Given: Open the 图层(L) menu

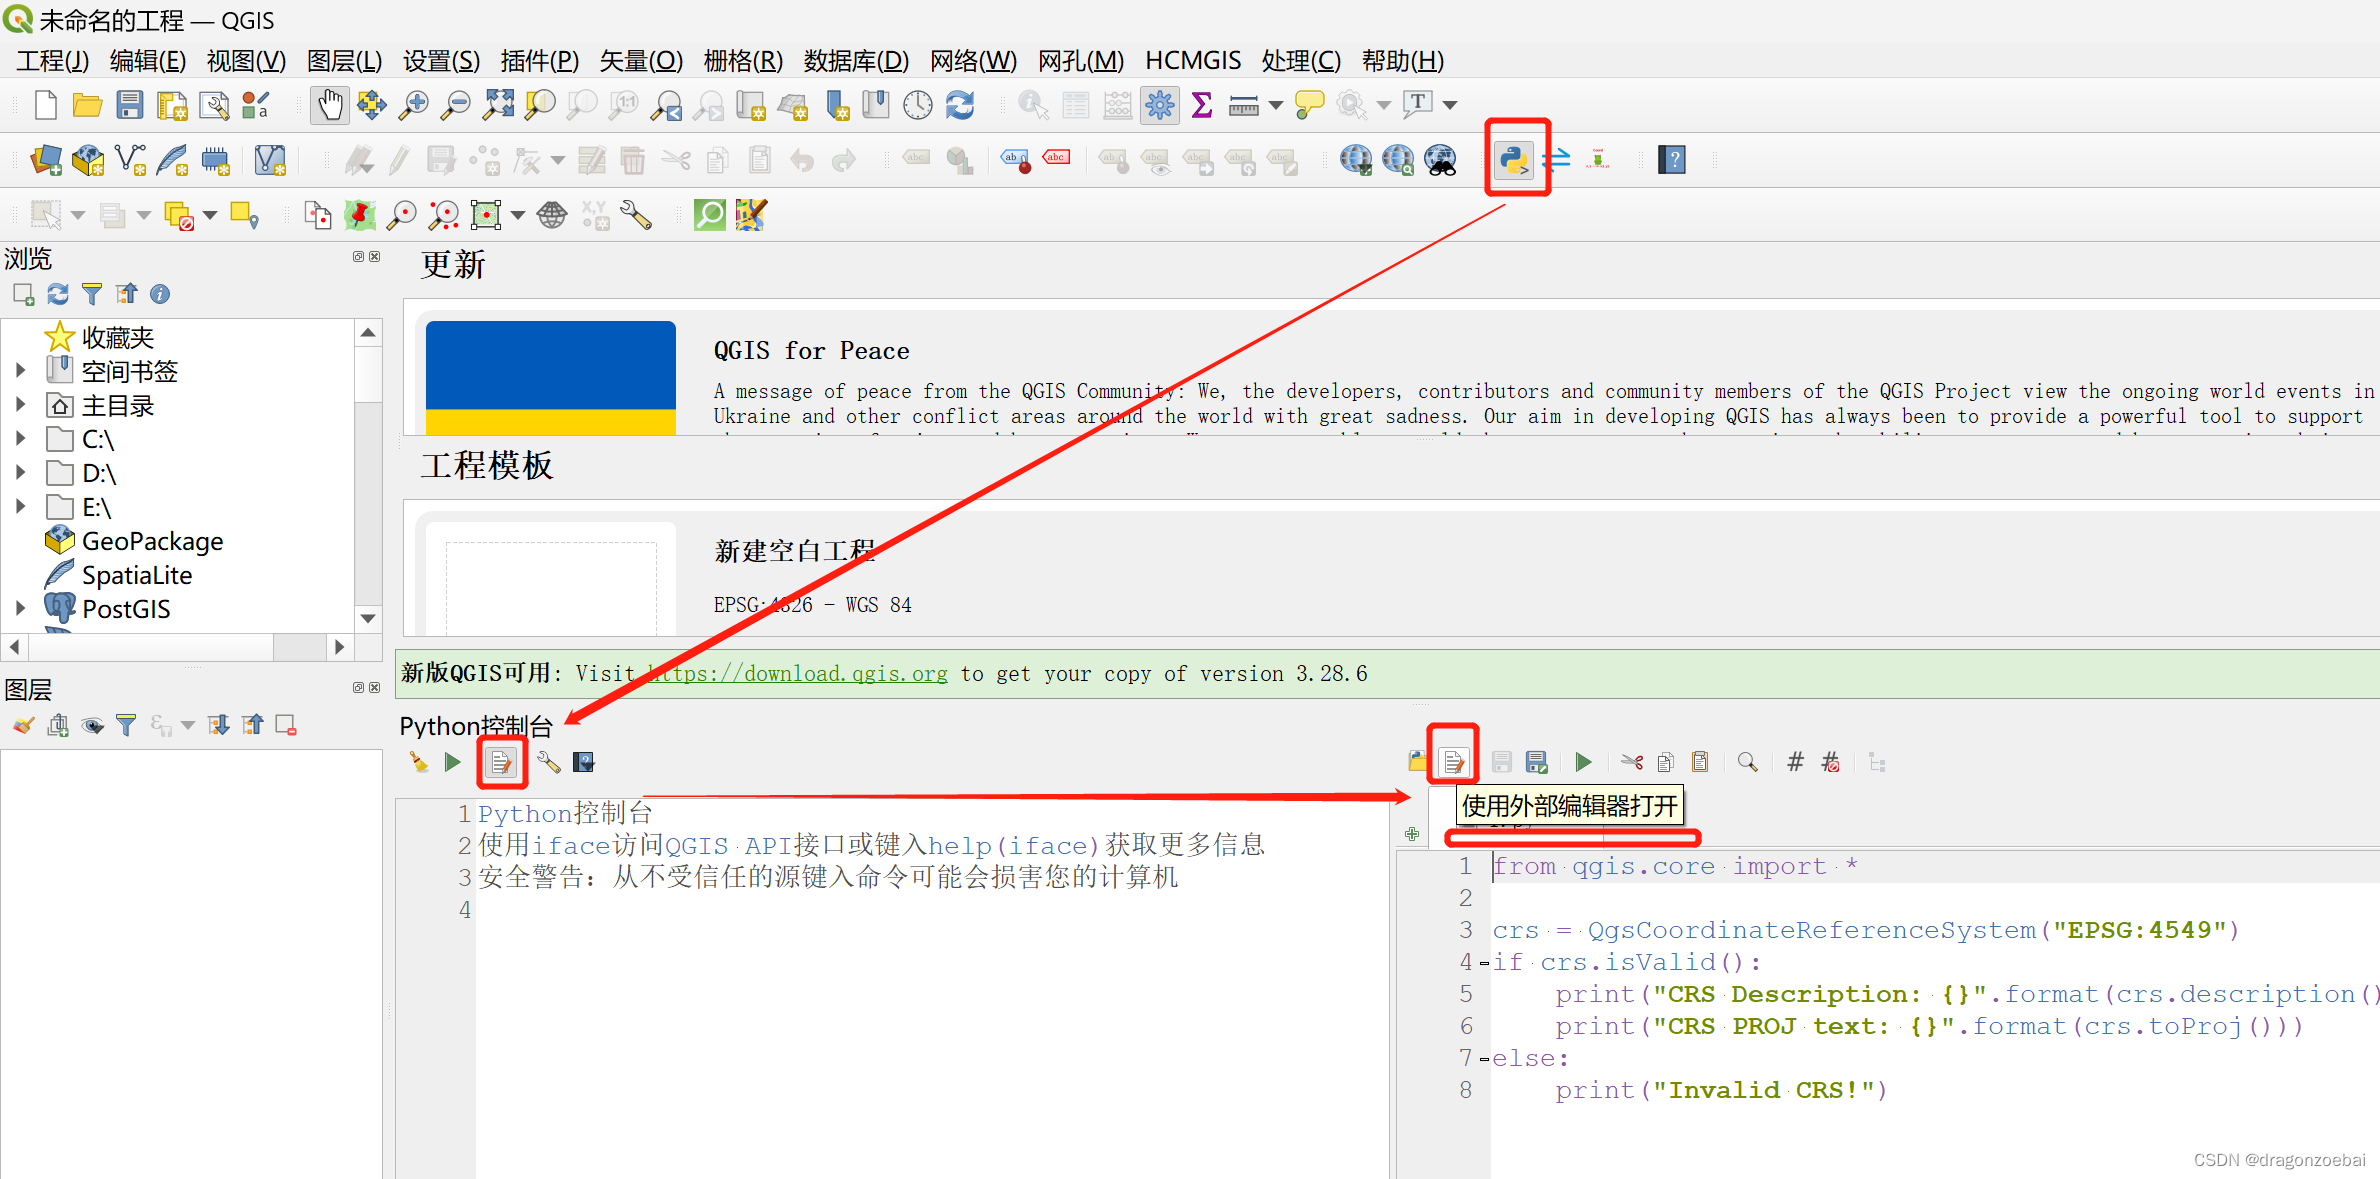Looking at the screenshot, I should pos(344,61).
